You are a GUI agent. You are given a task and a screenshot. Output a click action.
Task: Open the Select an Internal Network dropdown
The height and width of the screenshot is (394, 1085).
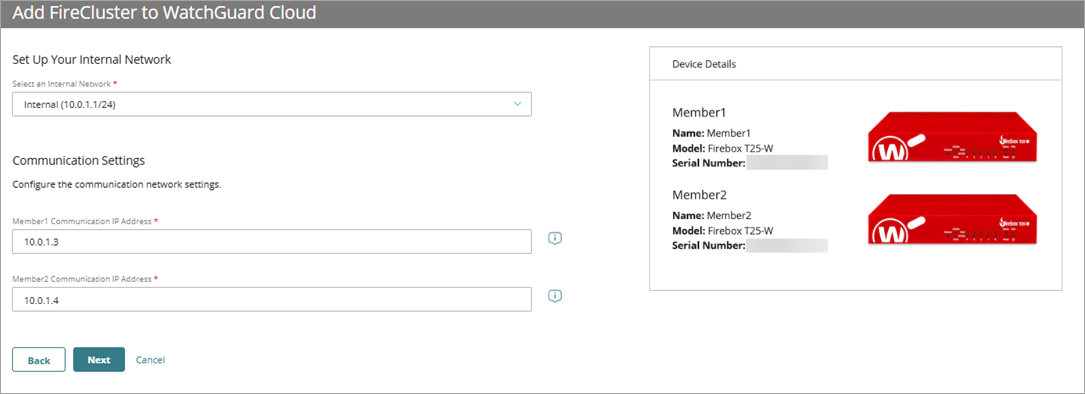tap(272, 104)
